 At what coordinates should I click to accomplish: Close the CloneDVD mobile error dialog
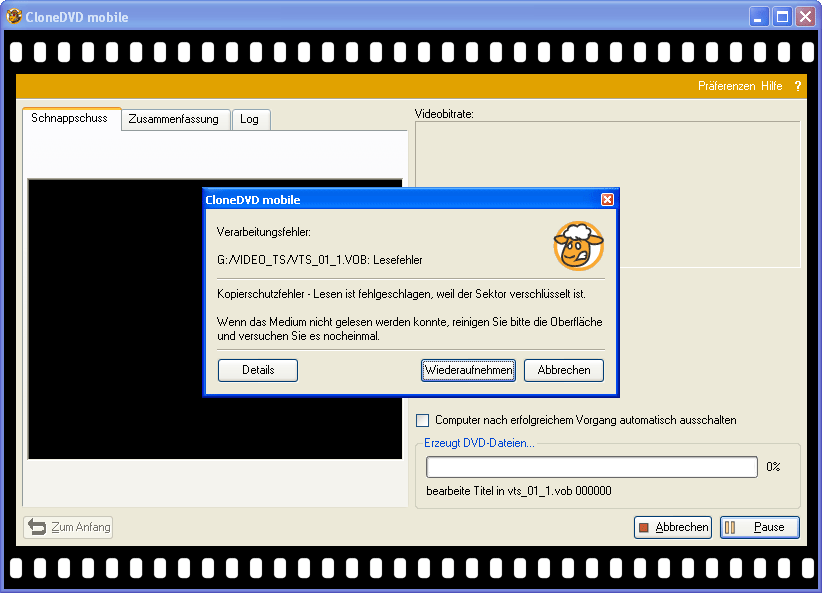tap(607, 200)
